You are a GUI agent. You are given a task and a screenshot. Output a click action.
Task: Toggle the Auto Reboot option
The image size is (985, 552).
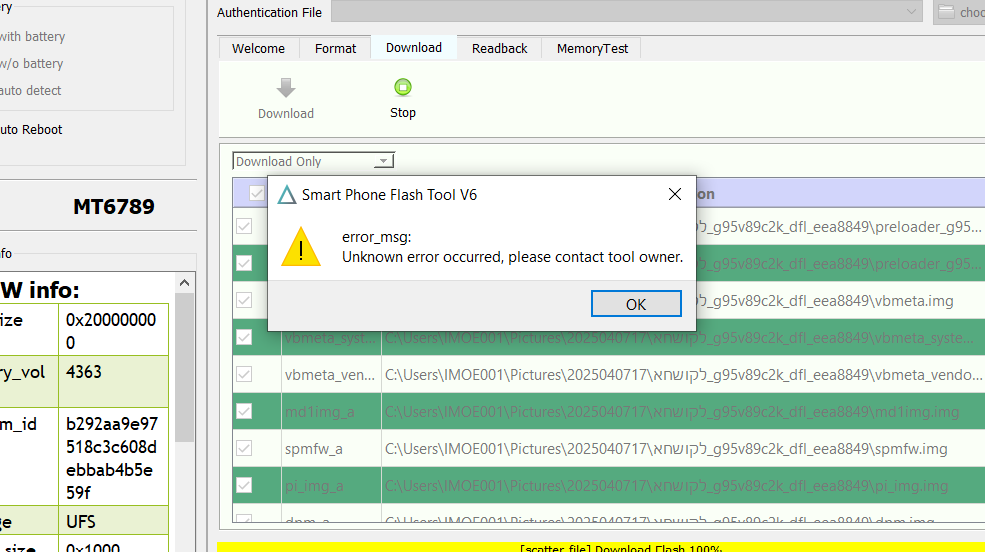[31, 129]
